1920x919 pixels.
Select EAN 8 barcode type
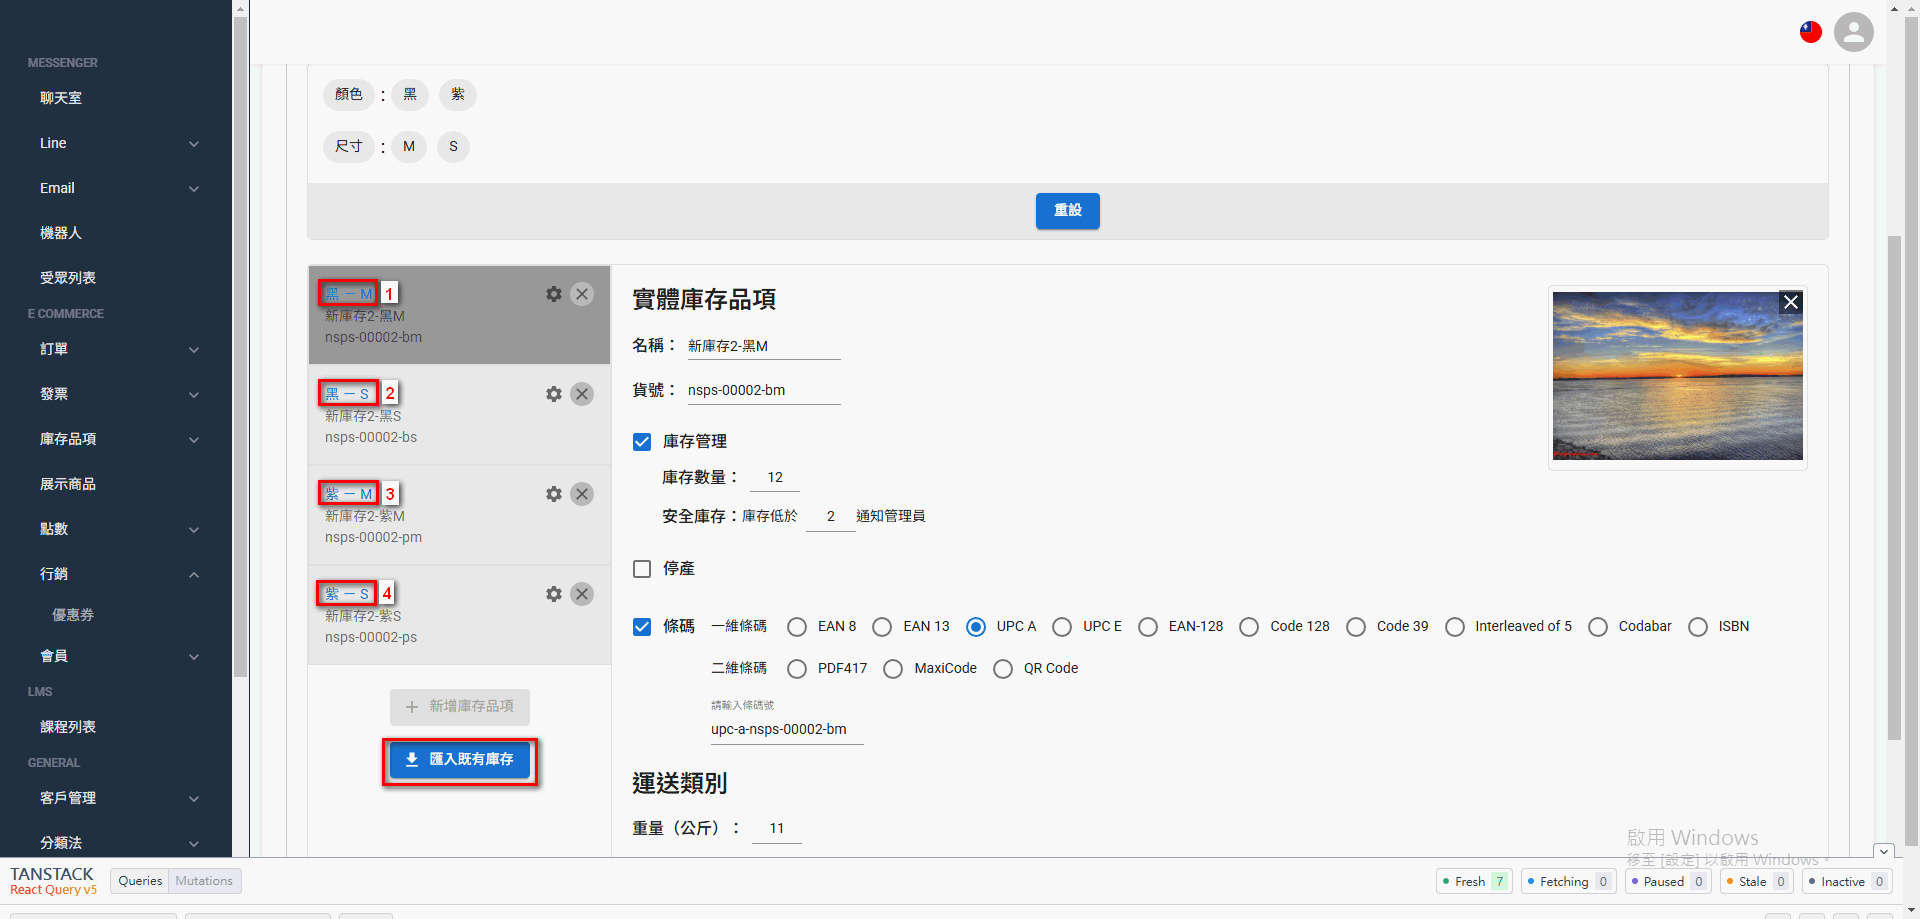pos(797,627)
